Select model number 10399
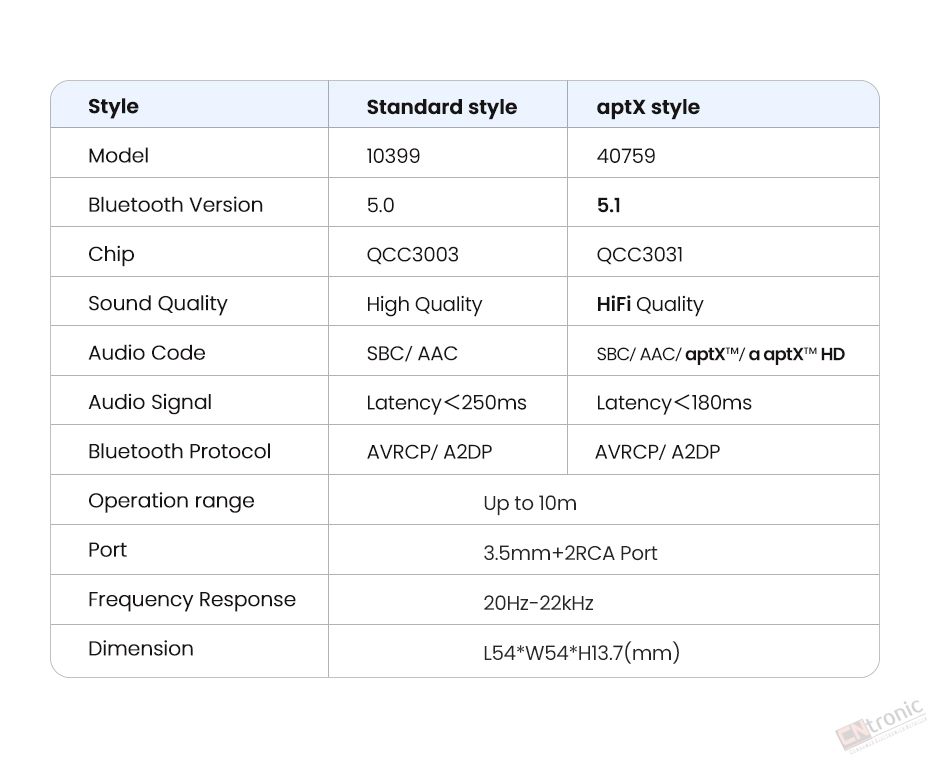930x758 pixels. pos(393,156)
